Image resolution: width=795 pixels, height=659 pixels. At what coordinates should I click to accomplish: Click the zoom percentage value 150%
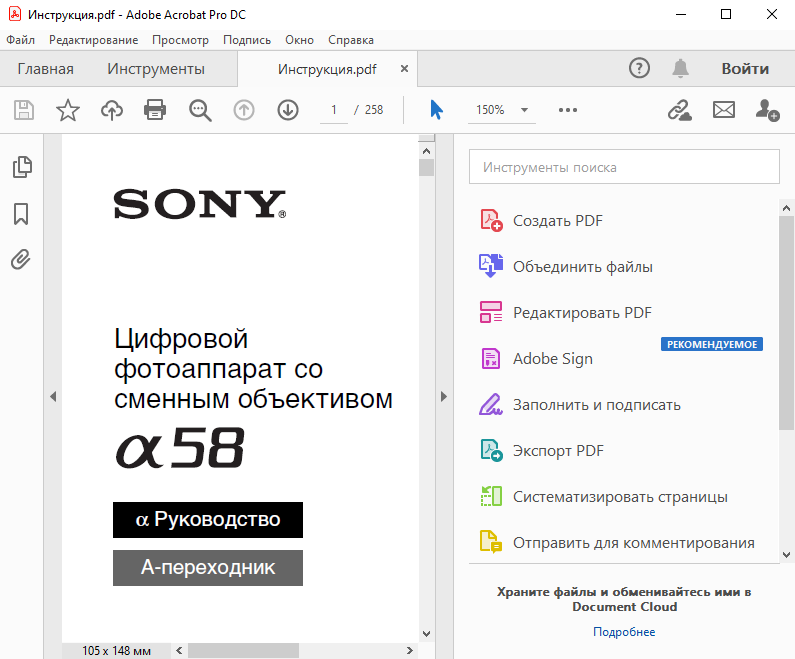point(490,110)
